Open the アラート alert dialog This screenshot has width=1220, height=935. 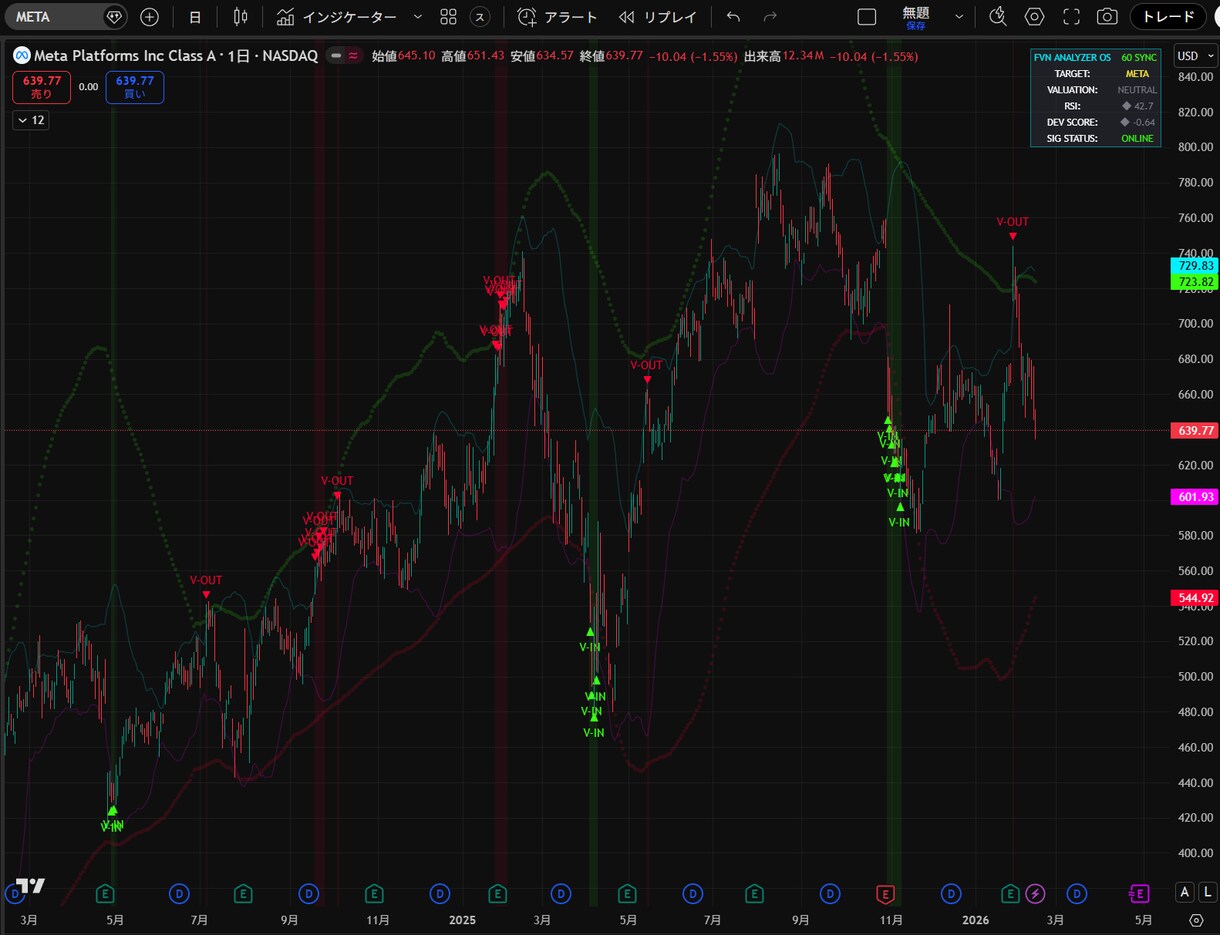pos(558,17)
